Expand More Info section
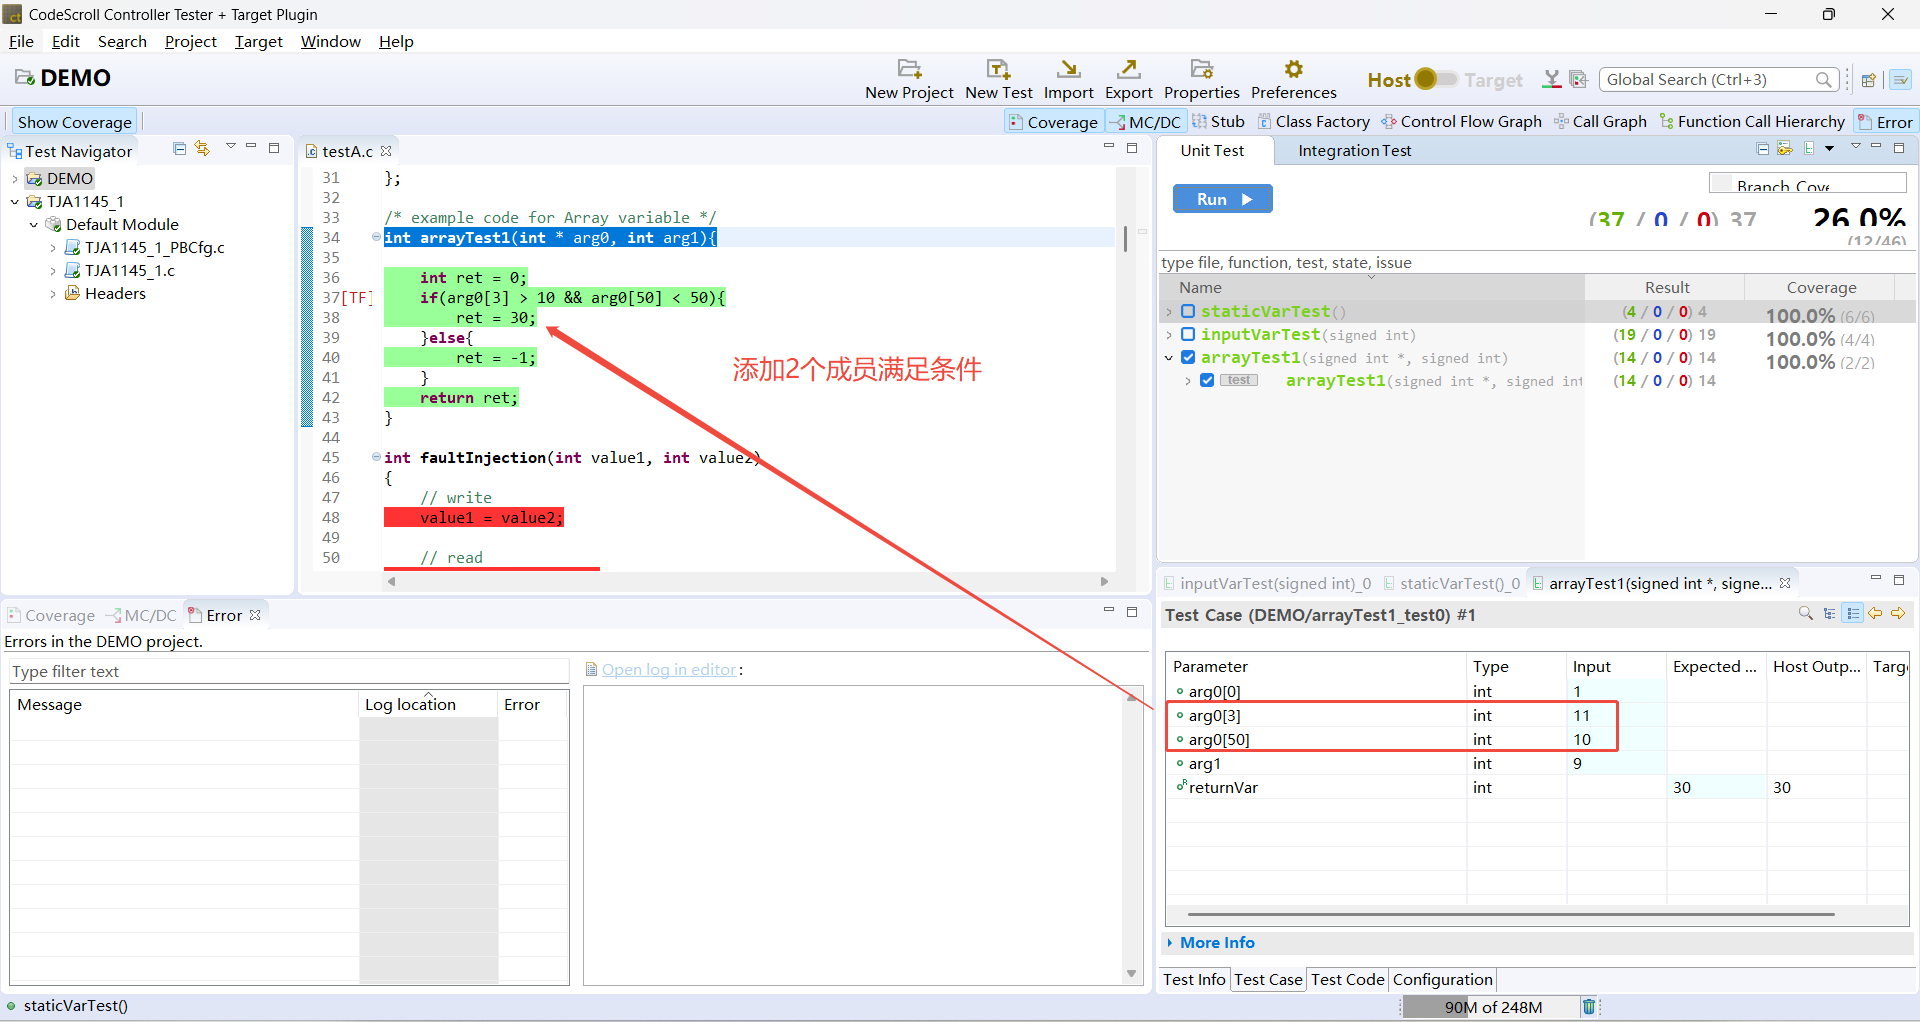Viewport: 1920px width, 1022px height. pyautogui.click(x=1210, y=942)
